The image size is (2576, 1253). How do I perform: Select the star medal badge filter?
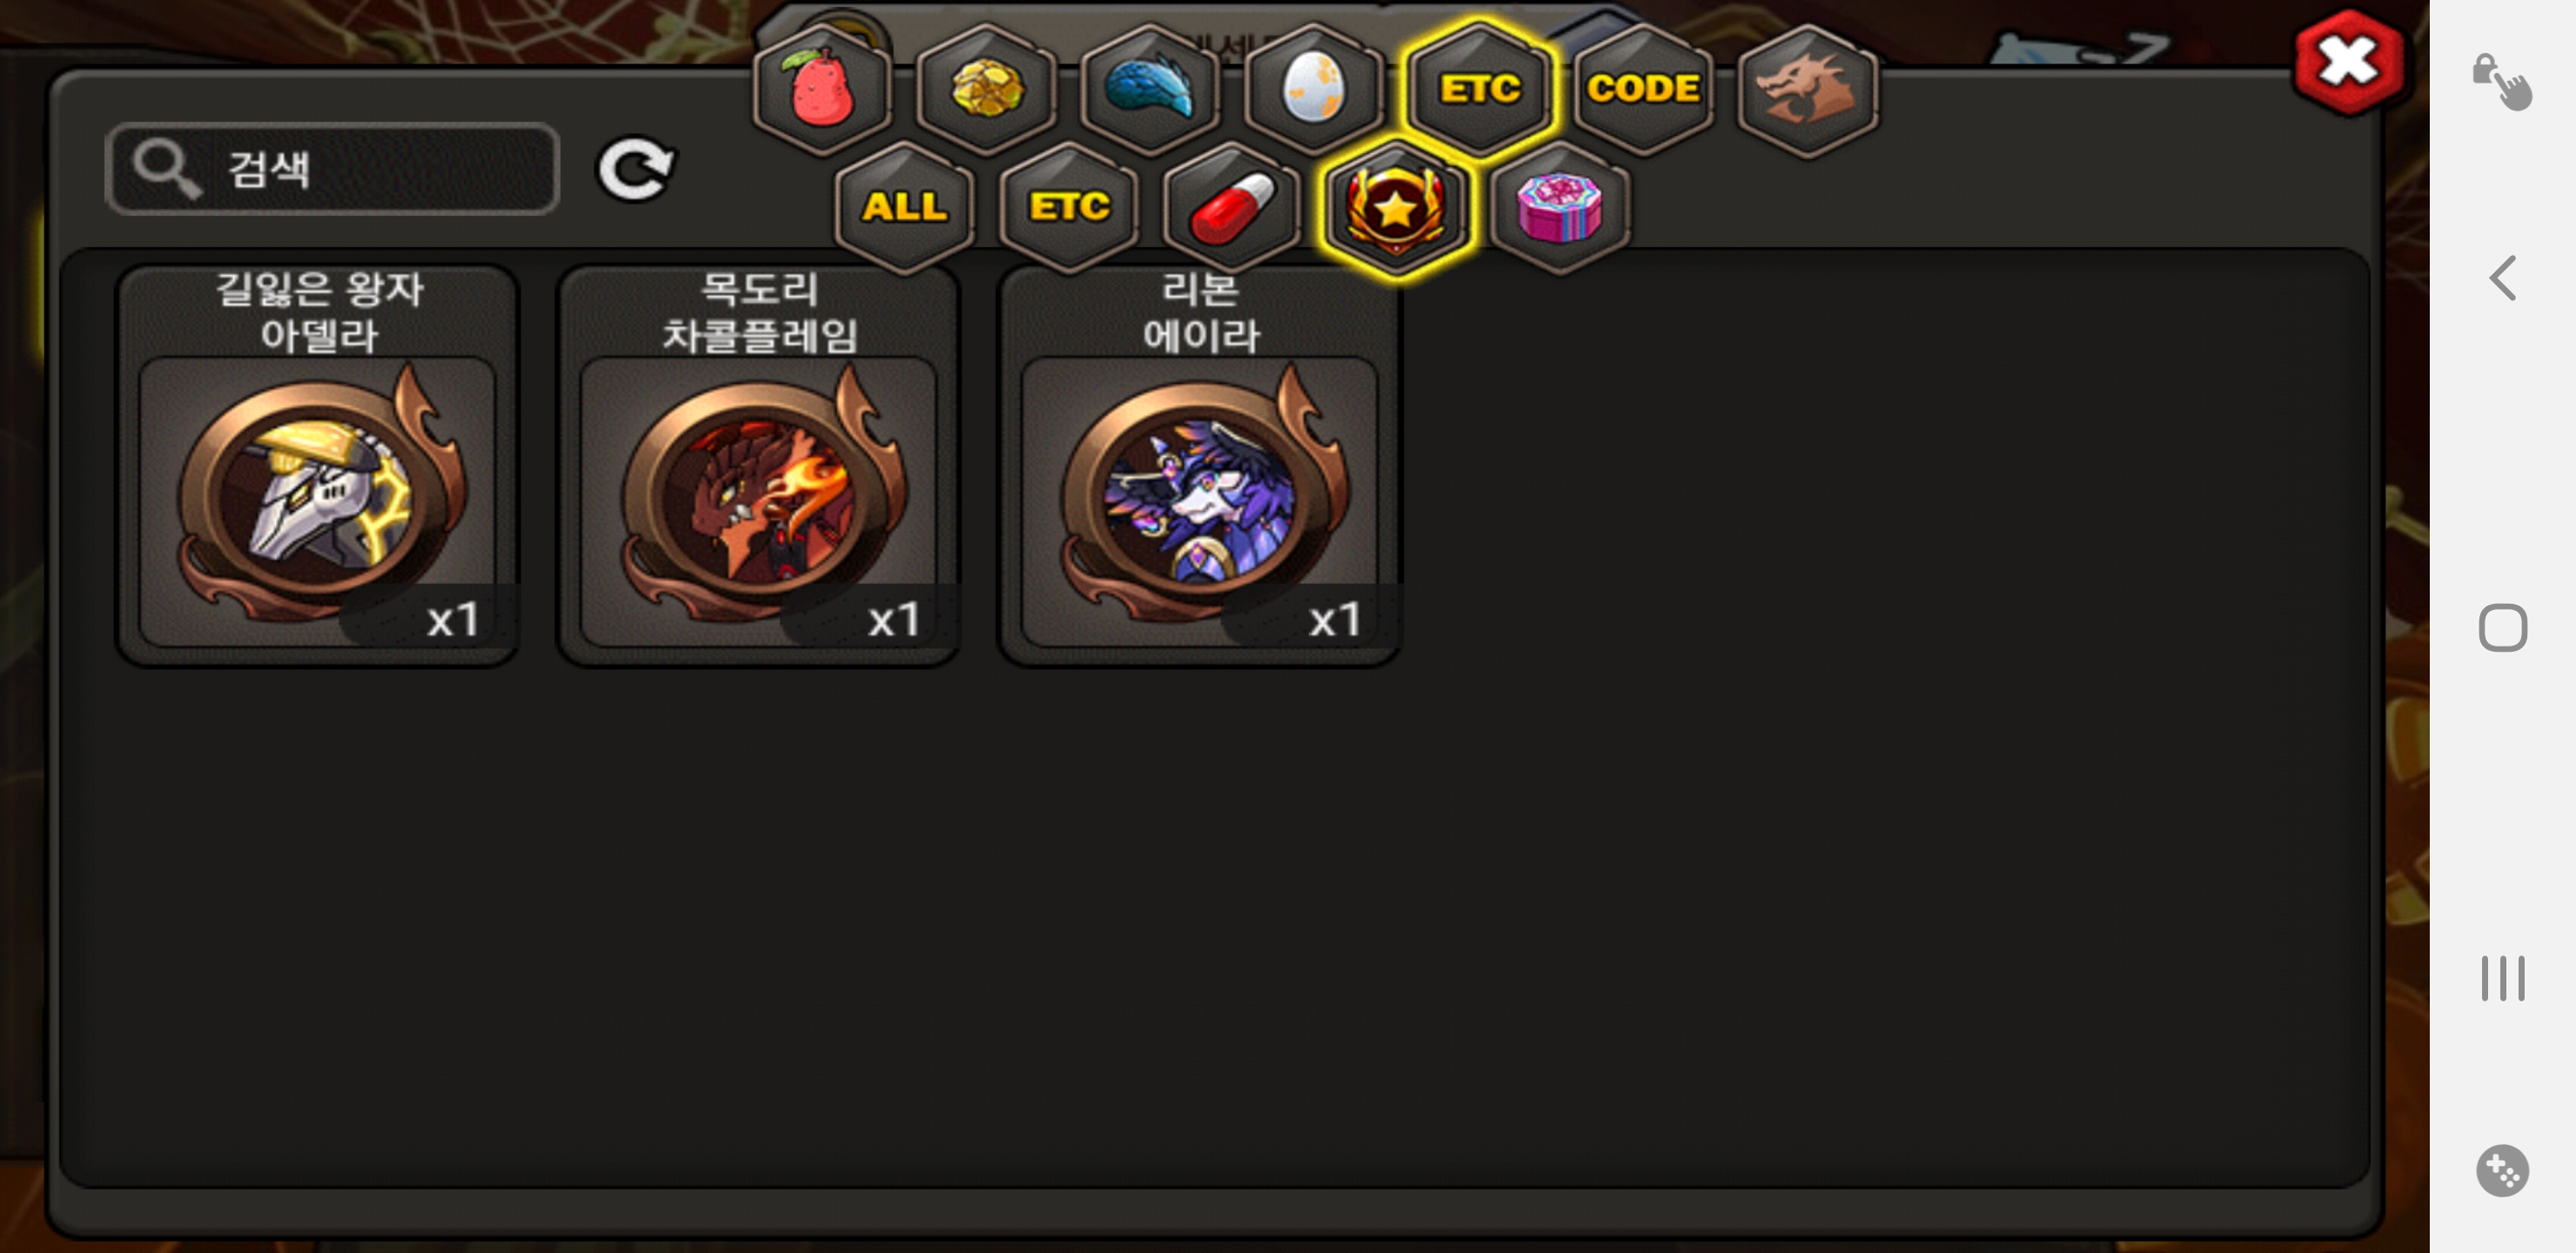(1396, 207)
